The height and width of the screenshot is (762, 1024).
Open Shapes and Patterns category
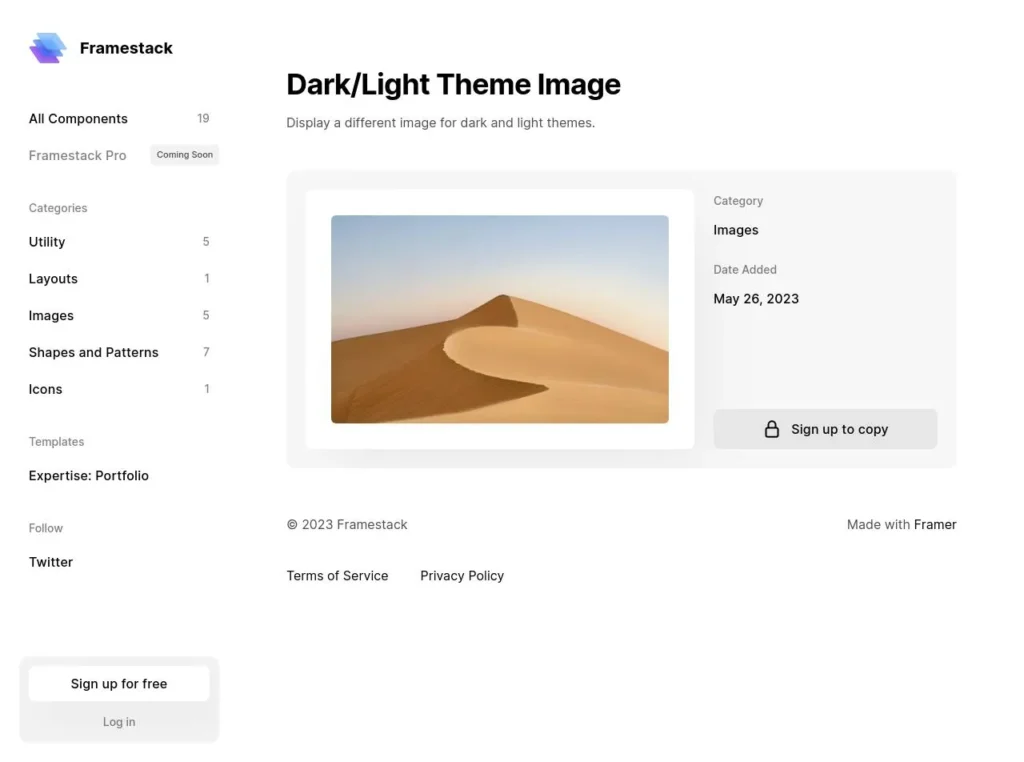119,353
